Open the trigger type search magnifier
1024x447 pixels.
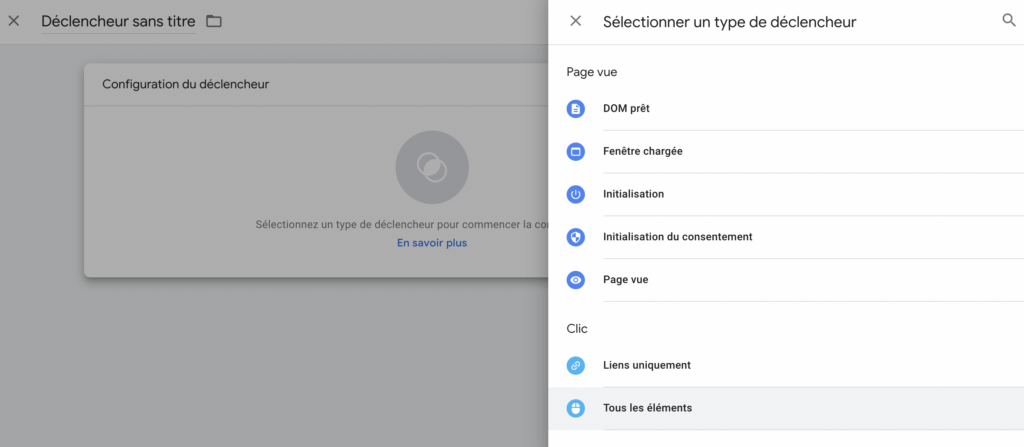pos(1008,20)
